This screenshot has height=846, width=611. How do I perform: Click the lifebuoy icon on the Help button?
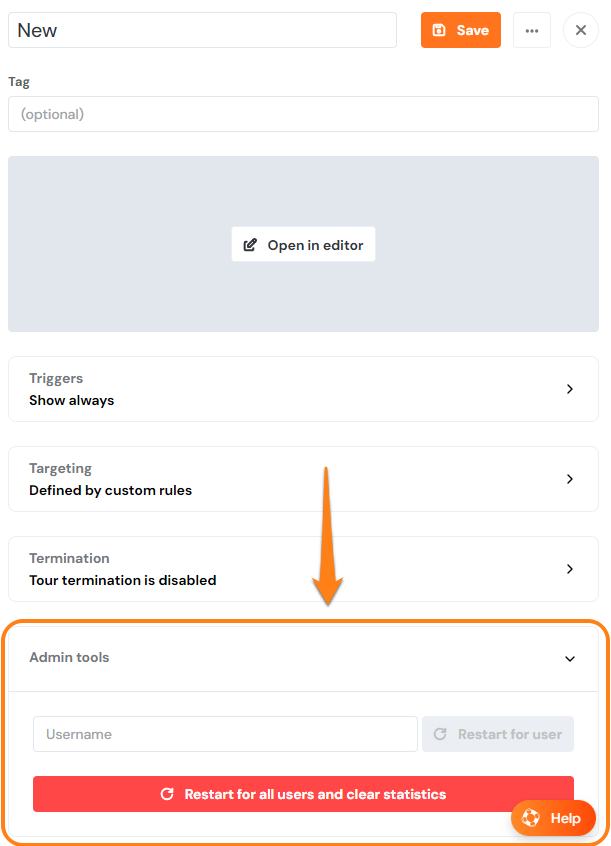click(x=531, y=818)
